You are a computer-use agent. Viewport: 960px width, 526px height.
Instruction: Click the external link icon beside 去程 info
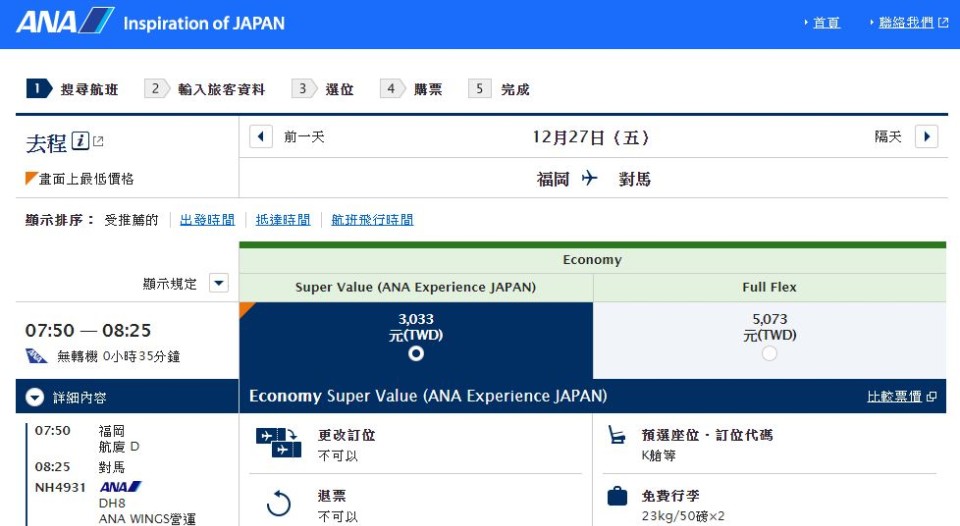[x=98, y=141]
